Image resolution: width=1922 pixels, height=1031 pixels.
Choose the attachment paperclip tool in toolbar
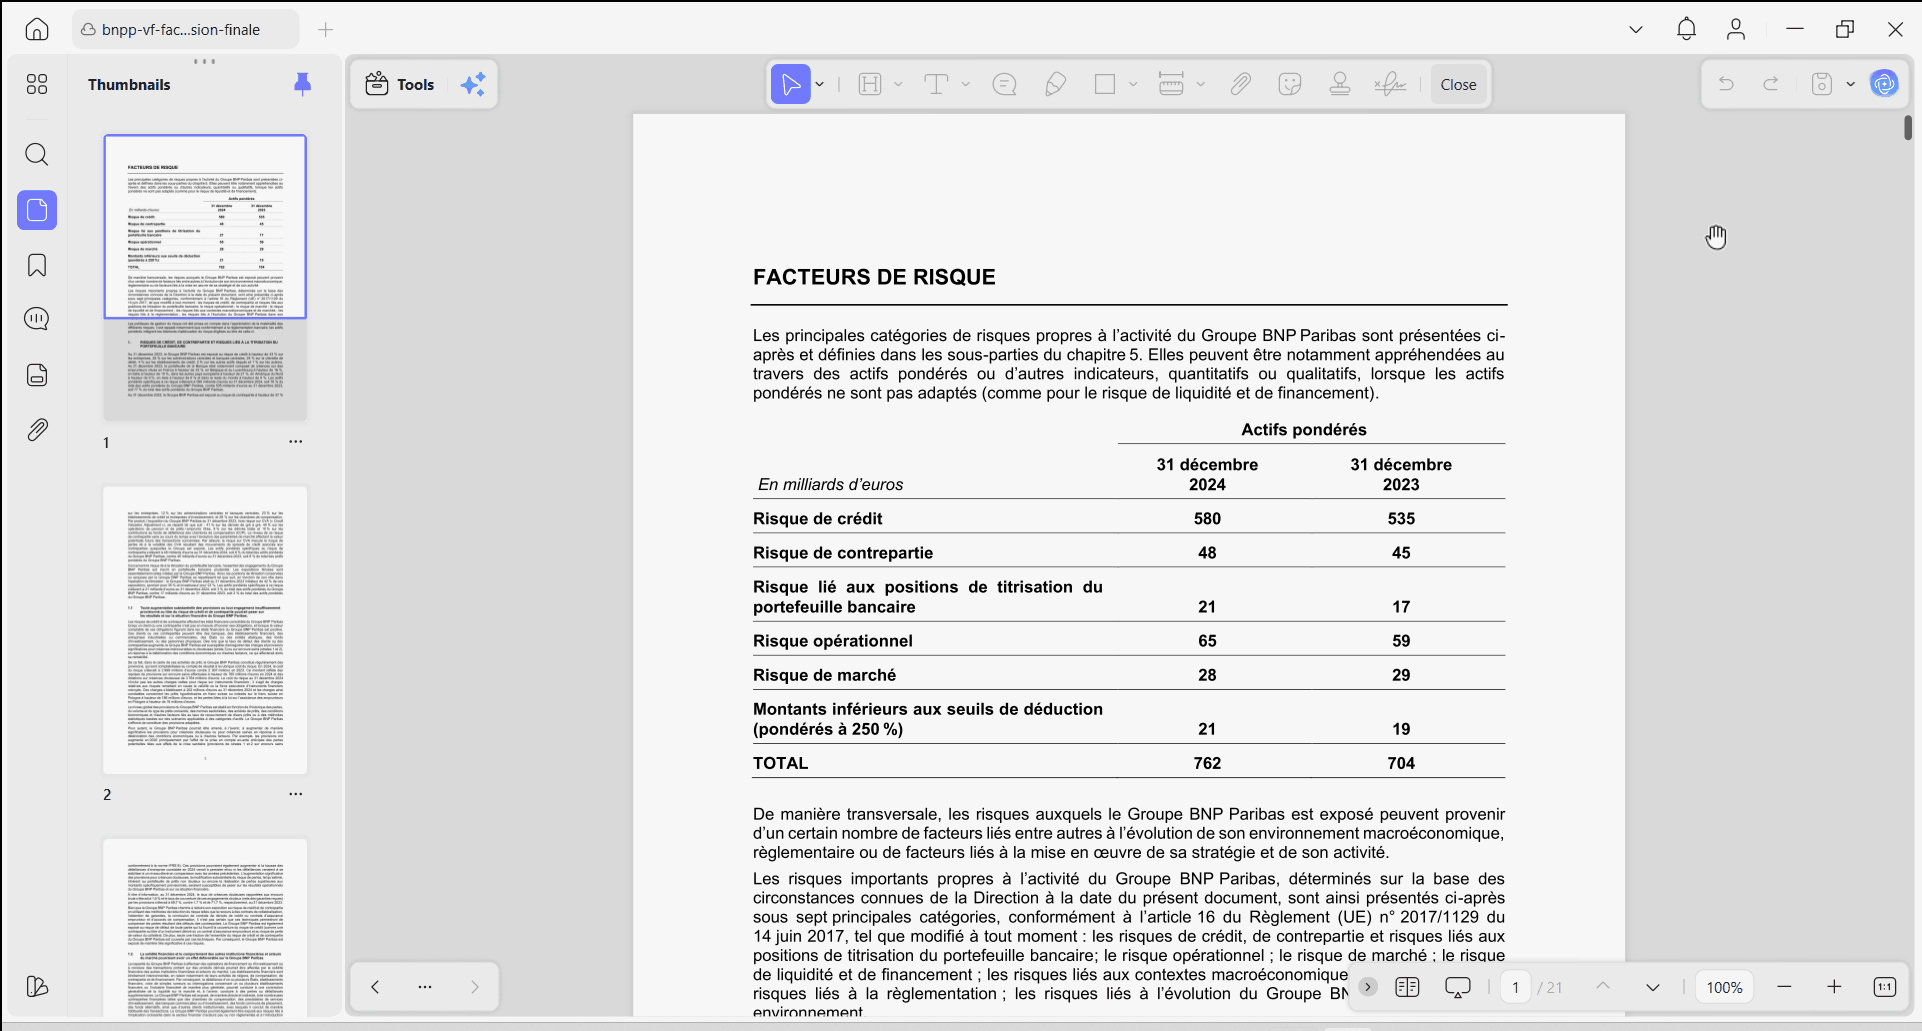1240,85
